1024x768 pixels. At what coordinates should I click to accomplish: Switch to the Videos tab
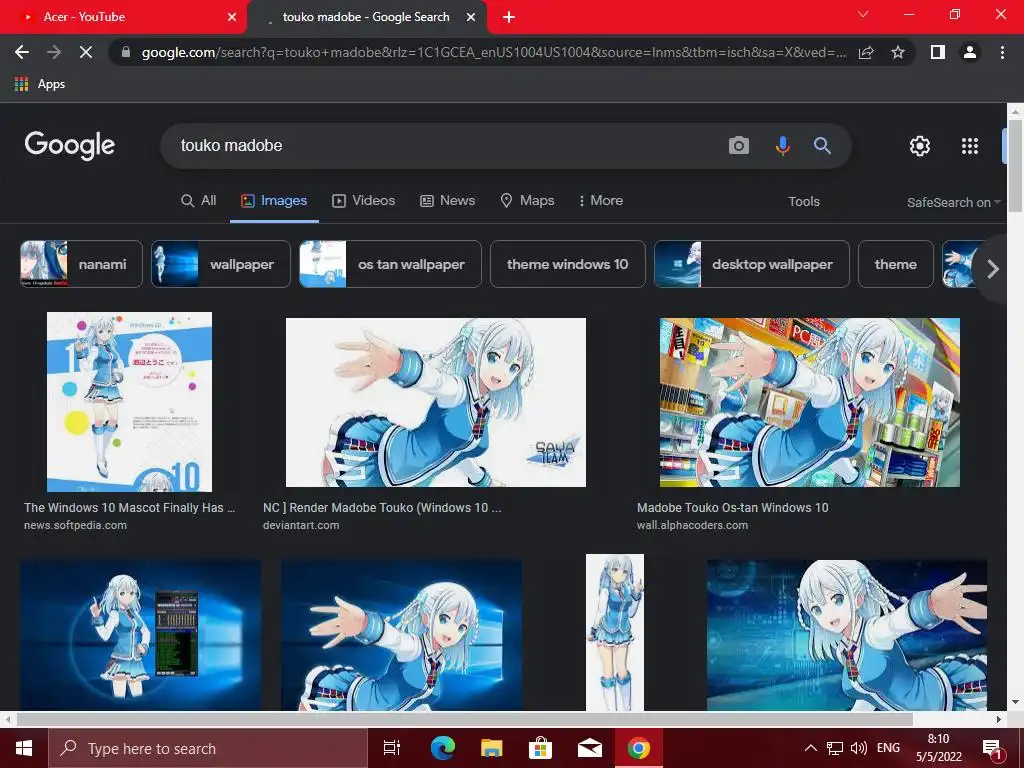(x=364, y=200)
